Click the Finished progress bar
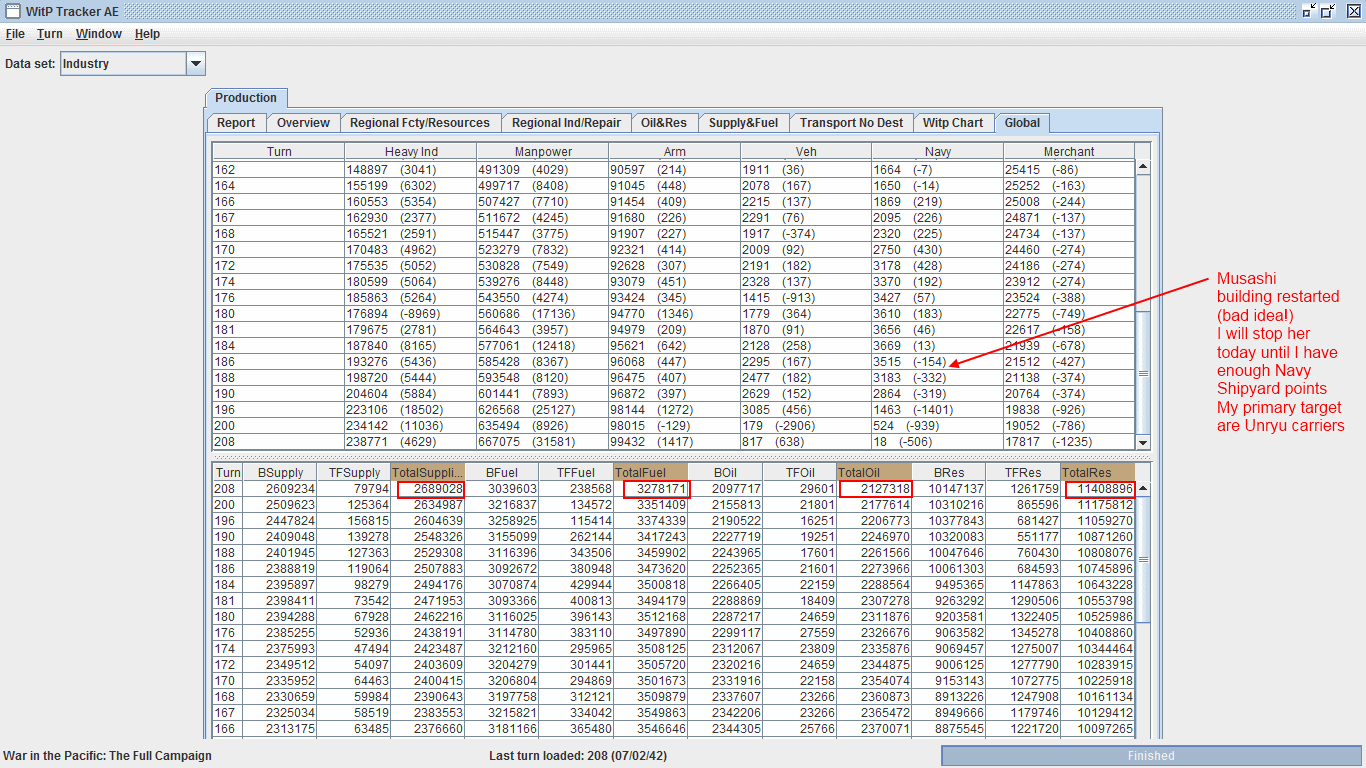The height and width of the screenshot is (768, 1366). tap(1150, 756)
